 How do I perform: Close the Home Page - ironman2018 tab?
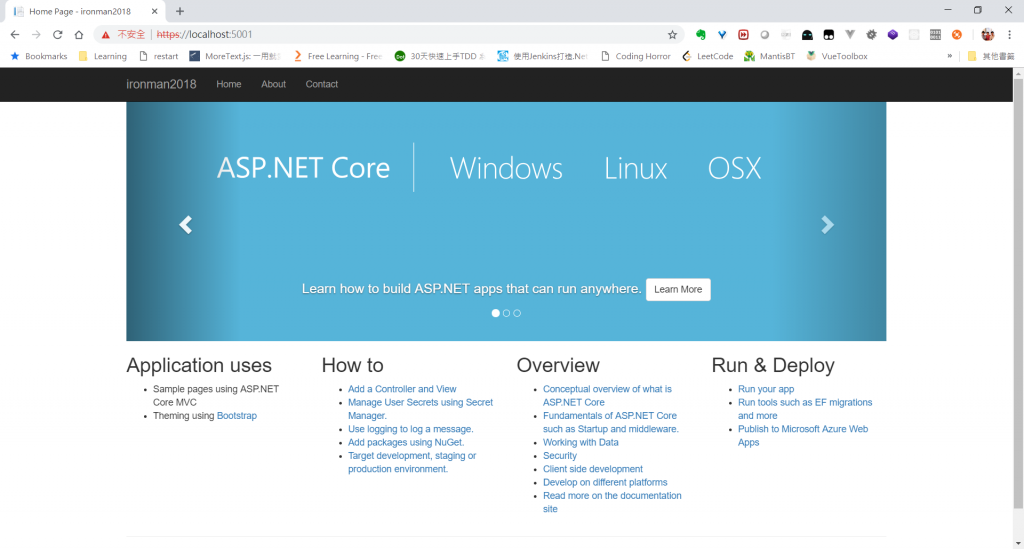(x=154, y=11)
